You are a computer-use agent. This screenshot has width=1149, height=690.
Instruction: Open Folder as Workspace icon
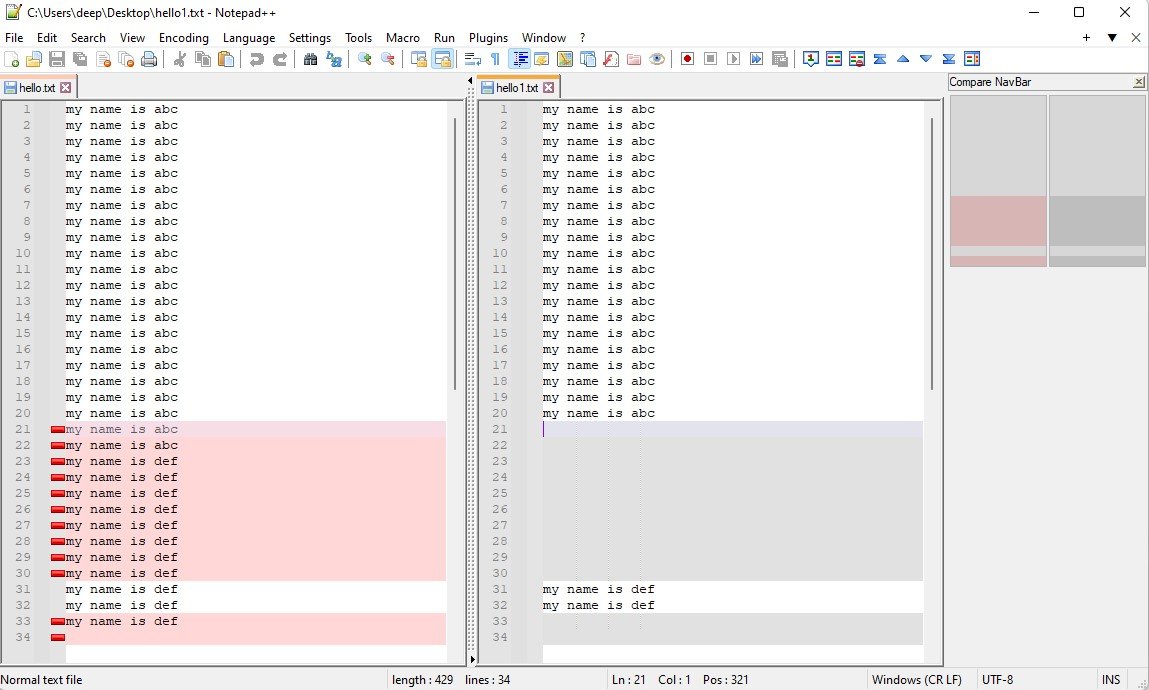tap(634, 59)
